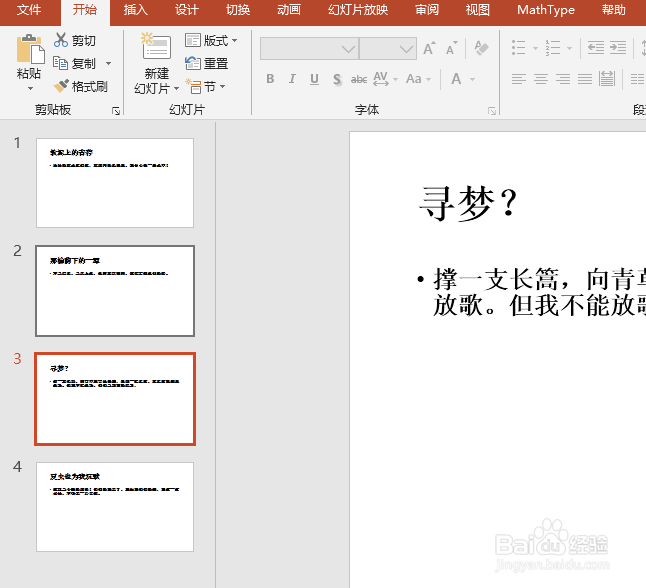
Task: Expand the font color dropdown arrow
Action: 472,79
